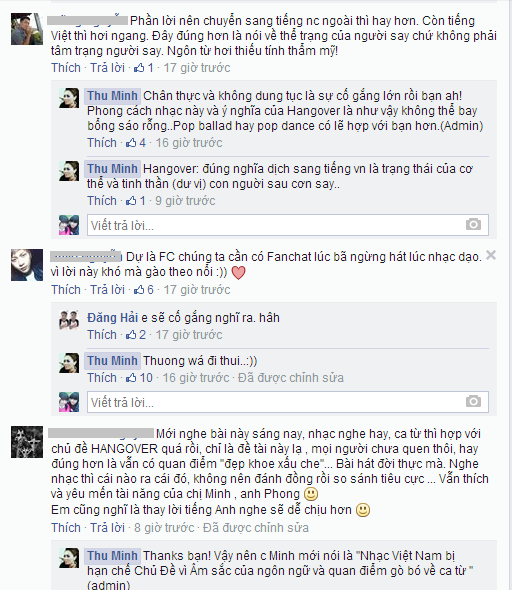Screen dimensions: 512x590
Task: Attach photo in first reply box camera icon
Action: [x=473, y=224]
